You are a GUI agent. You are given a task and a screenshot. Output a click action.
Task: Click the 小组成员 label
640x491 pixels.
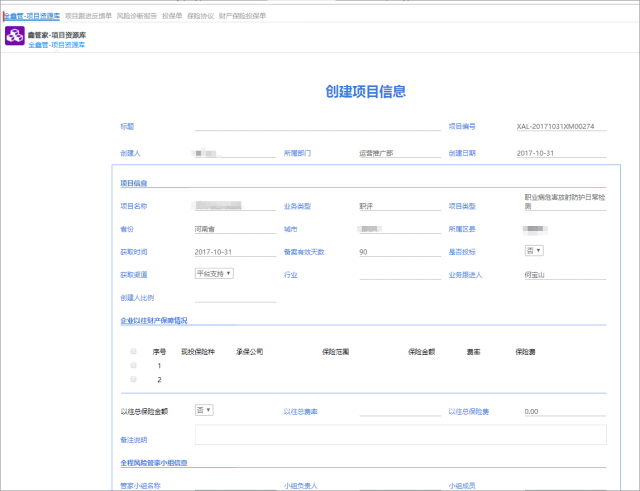click(x=462, y=486)
